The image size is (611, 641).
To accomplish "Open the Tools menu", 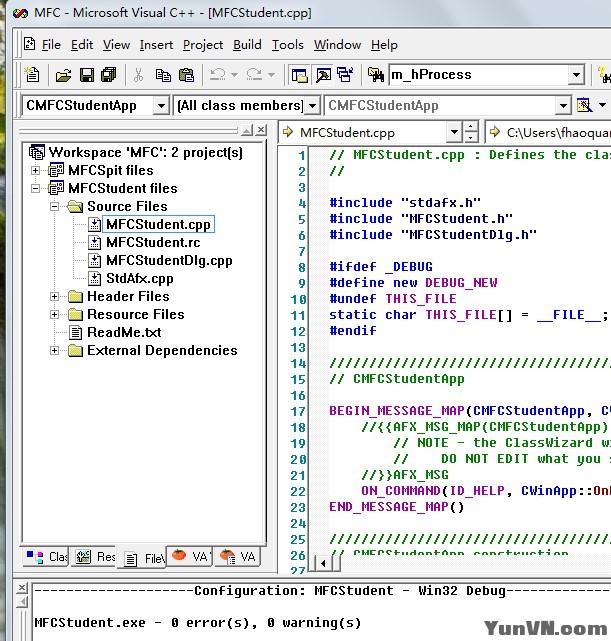I will 288,45.
